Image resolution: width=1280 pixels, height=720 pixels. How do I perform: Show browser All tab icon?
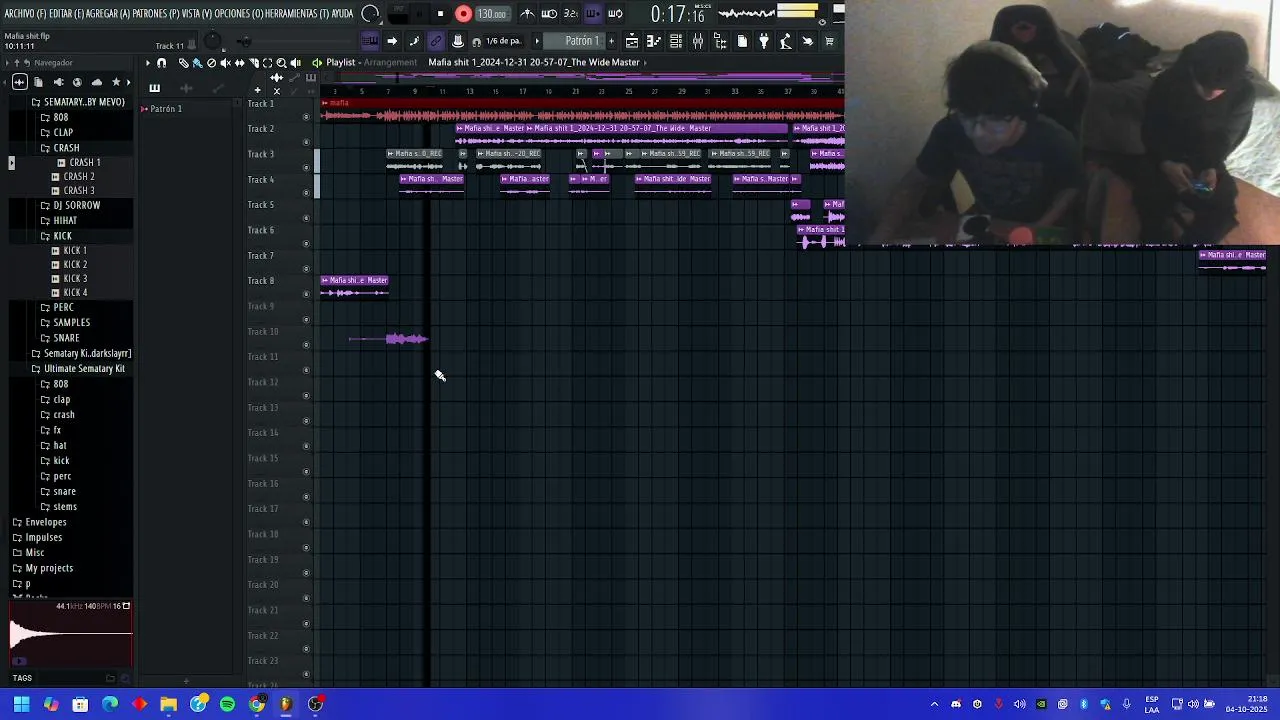tap(19, 82)
